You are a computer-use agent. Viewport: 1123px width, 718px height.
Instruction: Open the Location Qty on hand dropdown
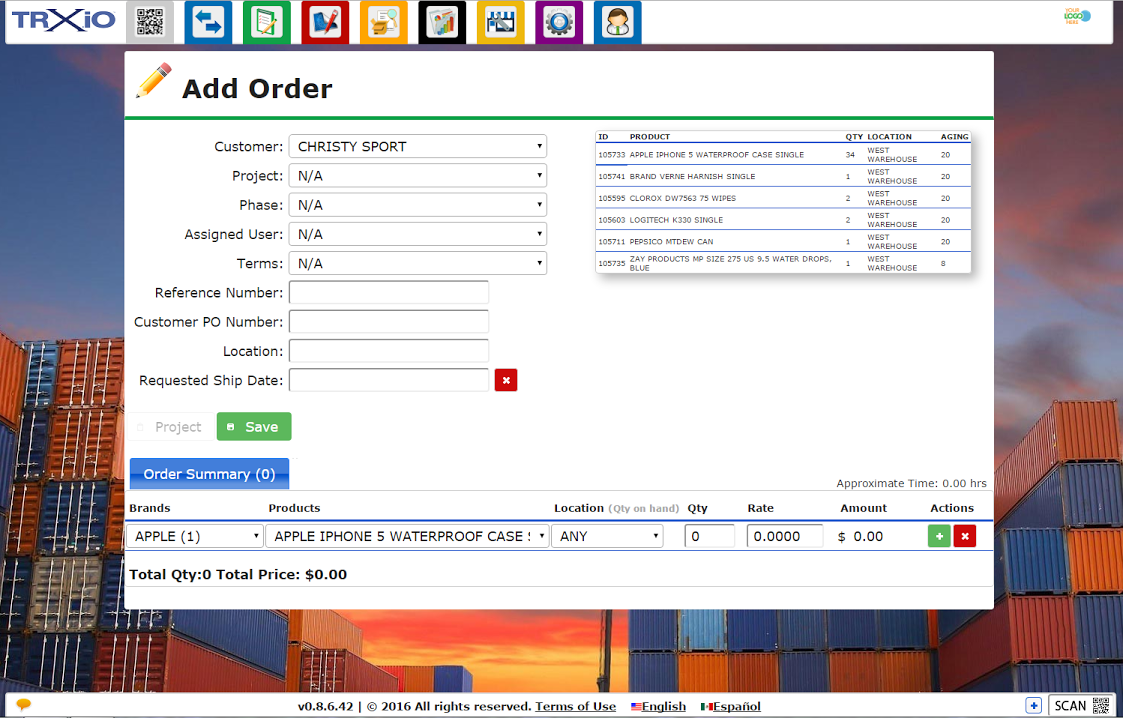pos(607,535)
